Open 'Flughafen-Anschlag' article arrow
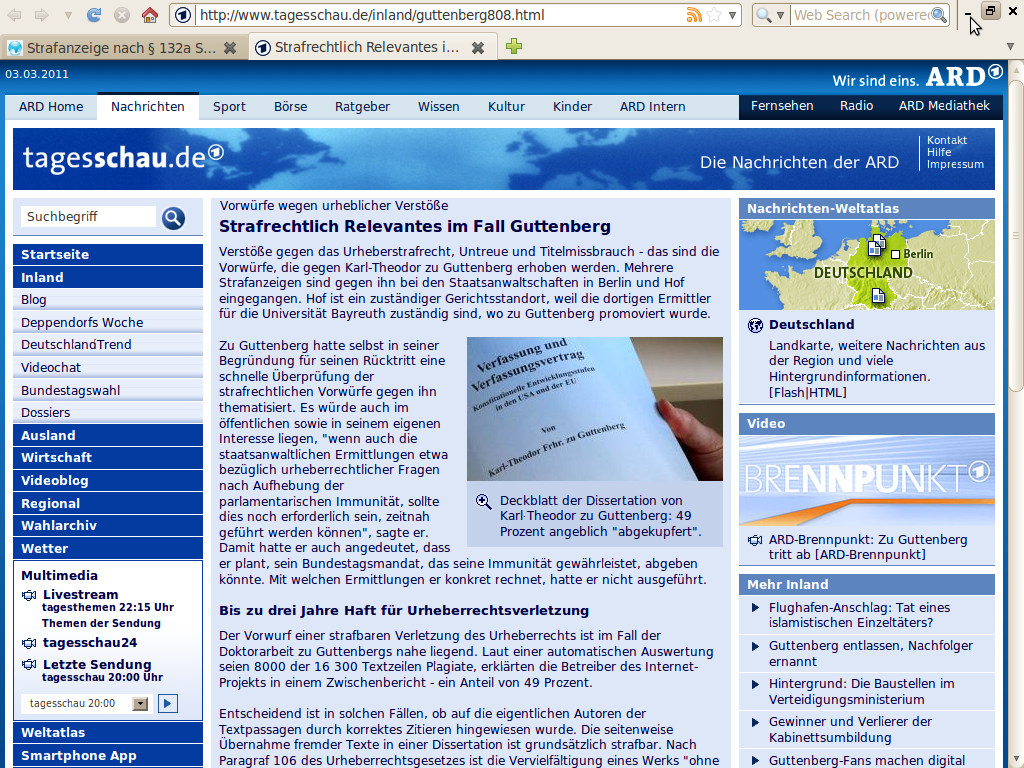Image resolution: width=1024 pixels, height=768 pixels. [x=756, y=607]
